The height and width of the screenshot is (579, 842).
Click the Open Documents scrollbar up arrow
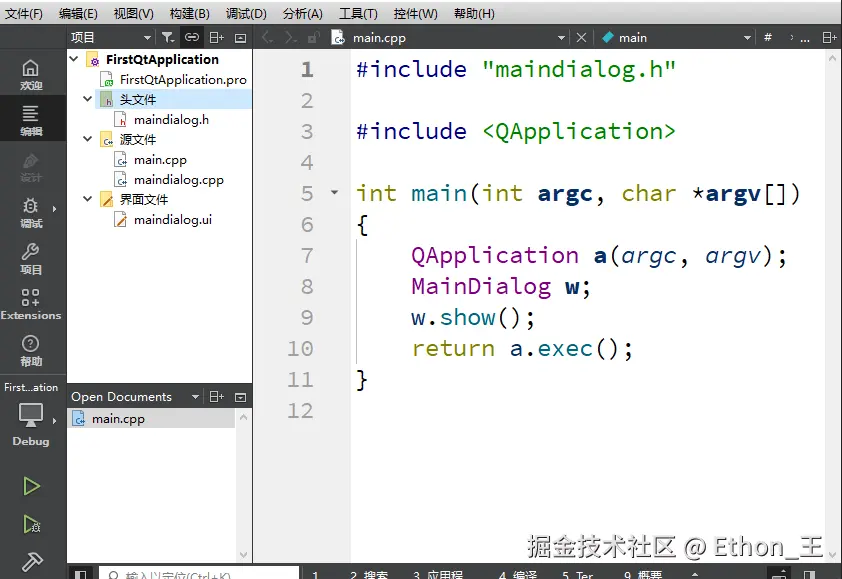pos(243,417)
